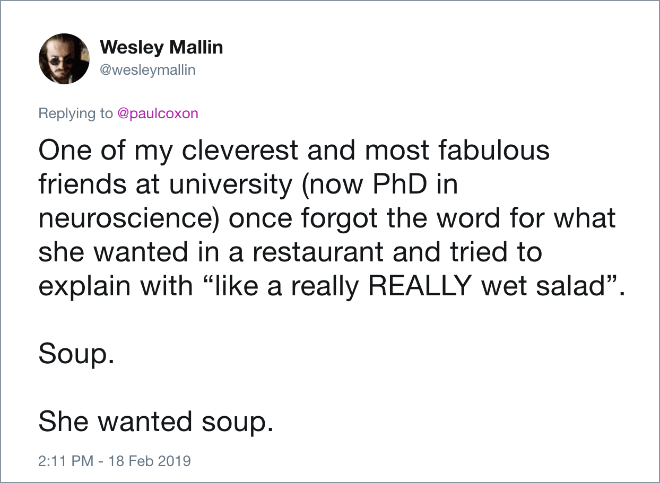This screenshot has height=483, width=660.
Task: Open Wesley Mallin's profile picture
Action: [64, 59]
